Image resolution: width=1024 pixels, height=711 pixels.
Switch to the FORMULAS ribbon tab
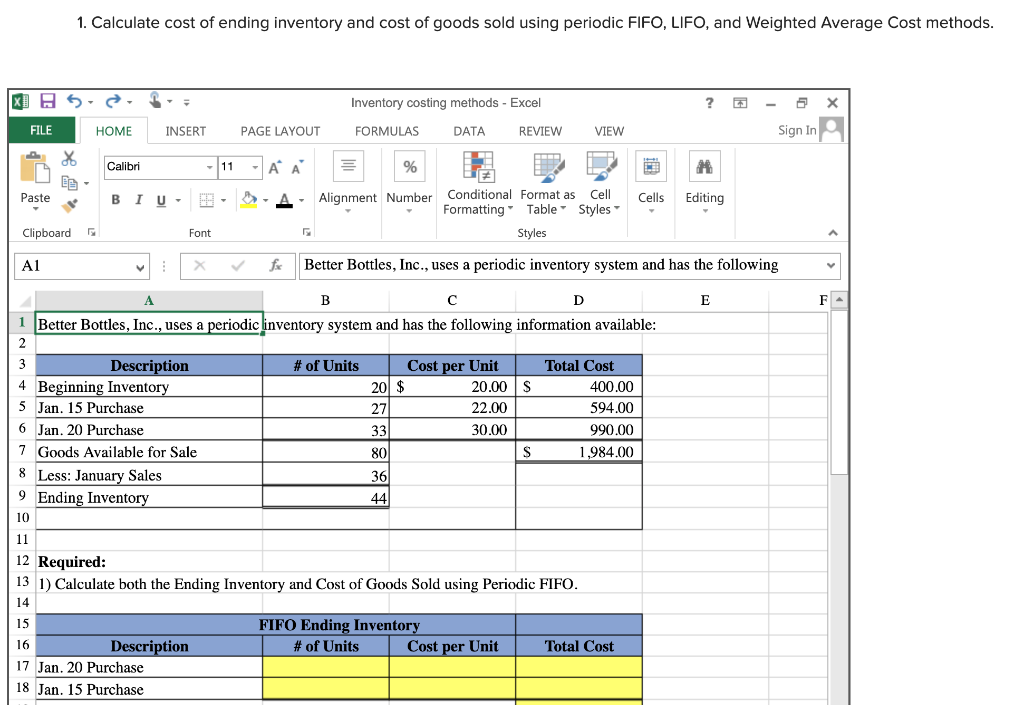386,131
